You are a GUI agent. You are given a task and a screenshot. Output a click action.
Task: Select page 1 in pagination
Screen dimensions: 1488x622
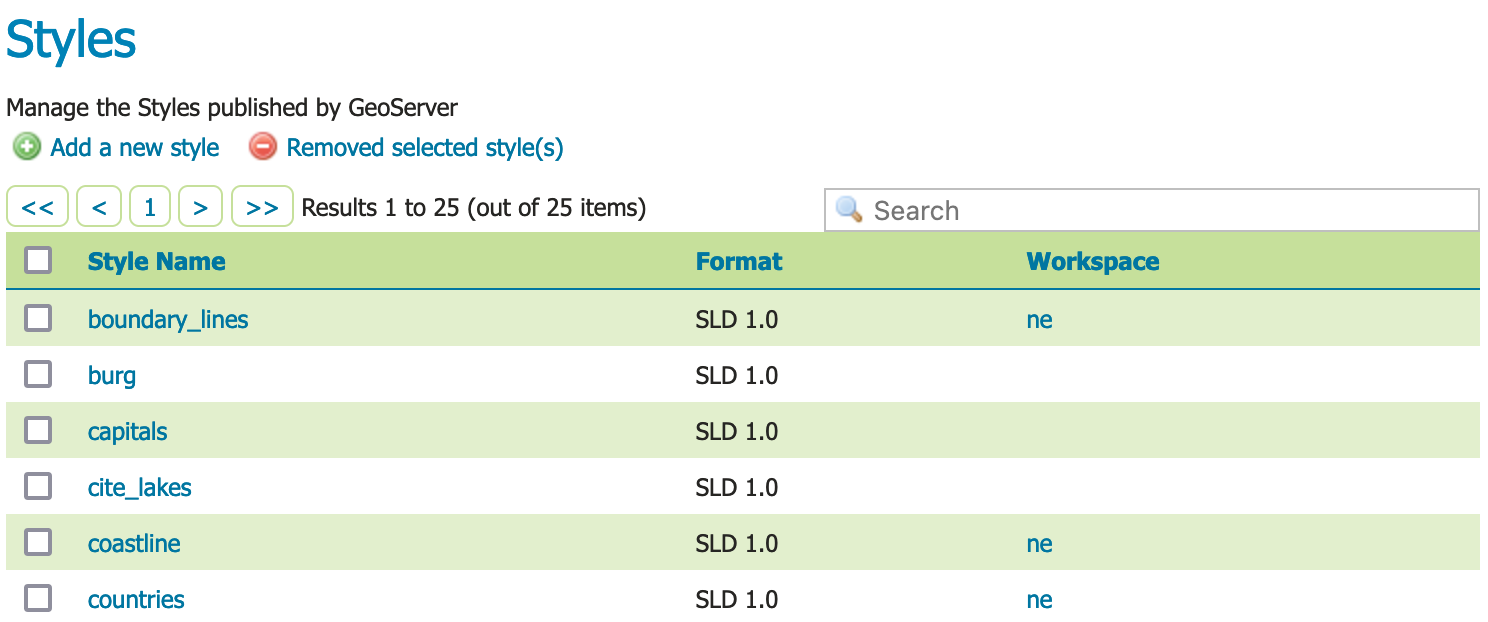point(150,207)
